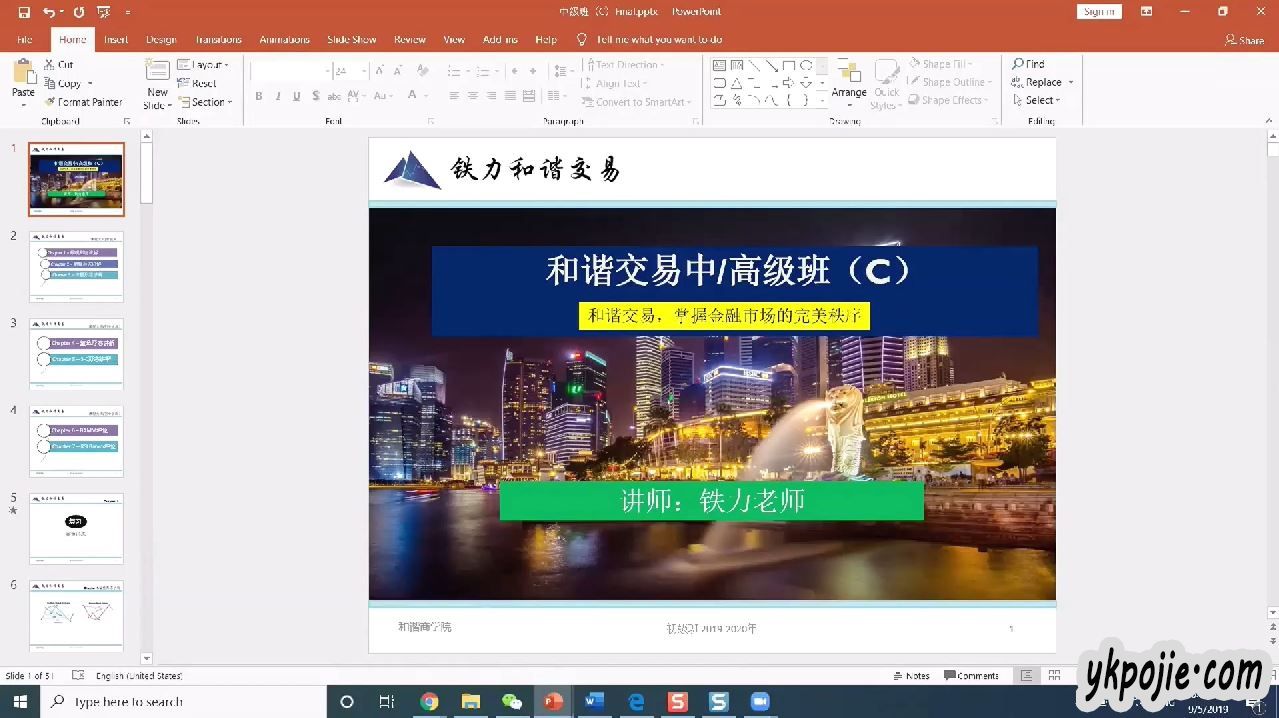
Task: Click the Paste icon in Clipboard group
Action: click(23, 73)
